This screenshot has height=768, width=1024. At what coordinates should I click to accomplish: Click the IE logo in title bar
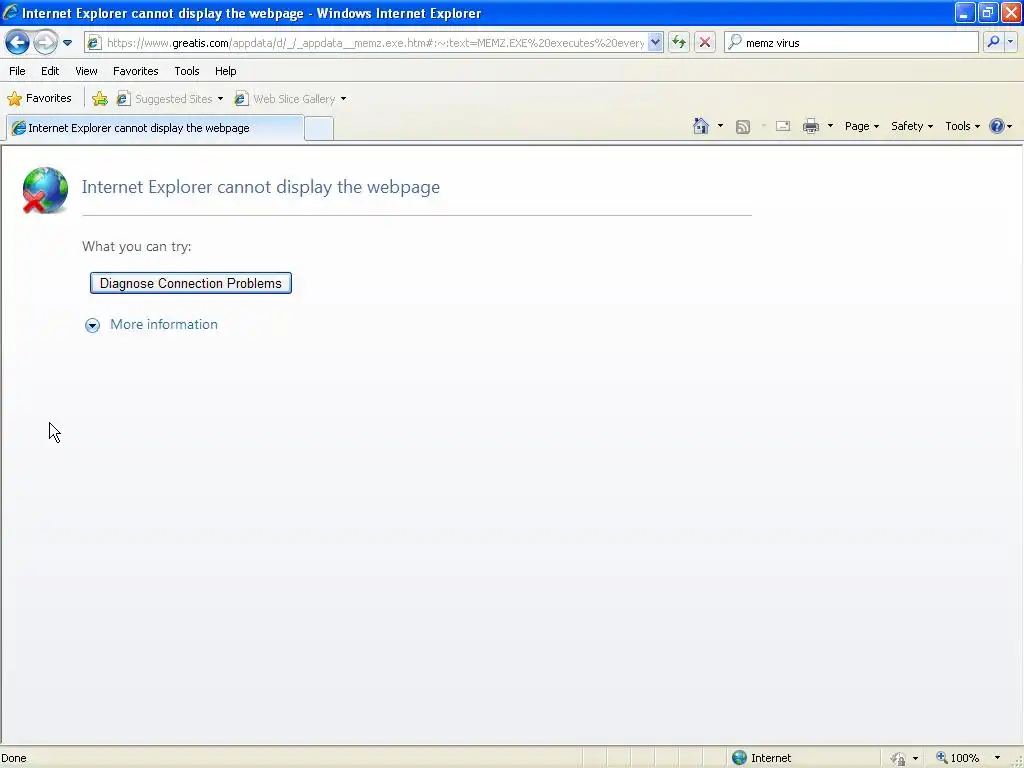(10, 12)
